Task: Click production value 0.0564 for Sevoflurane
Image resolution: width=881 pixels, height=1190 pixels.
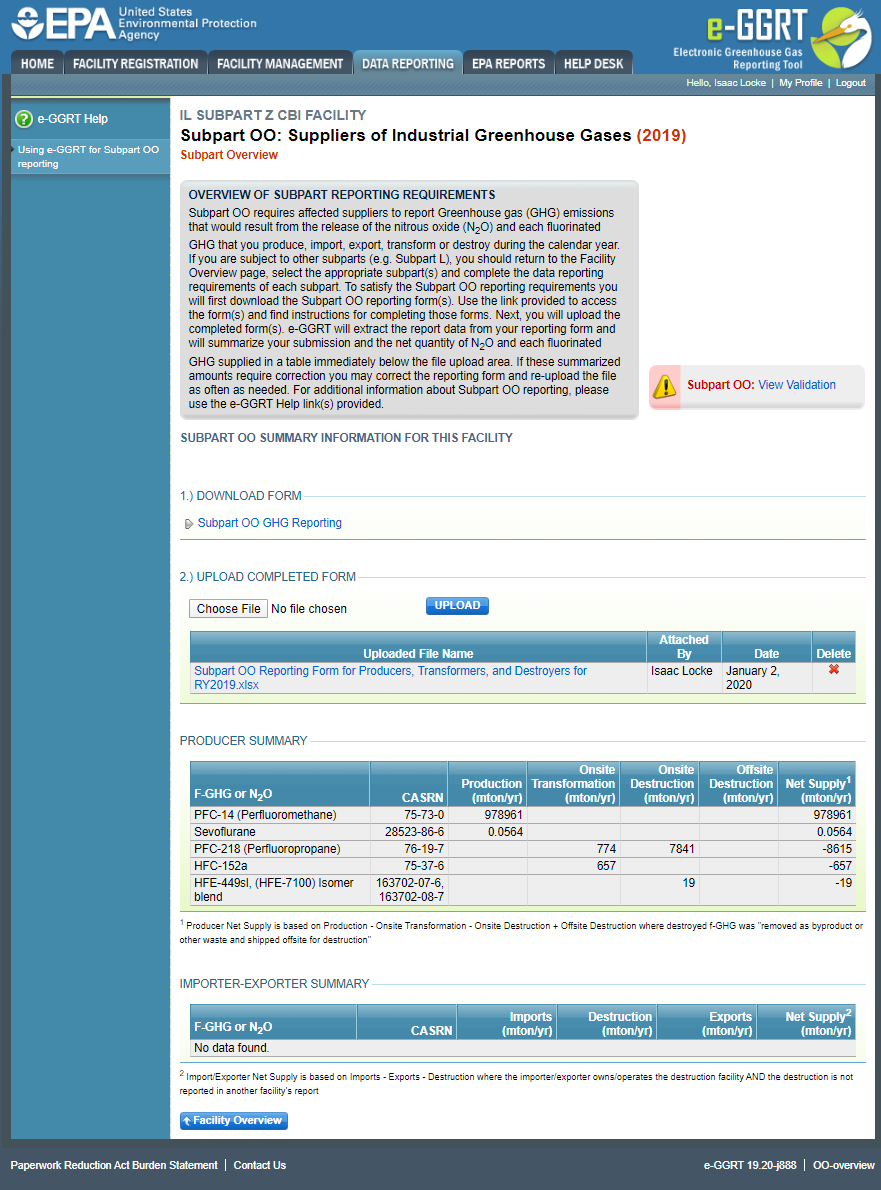Action: [505, 832]
